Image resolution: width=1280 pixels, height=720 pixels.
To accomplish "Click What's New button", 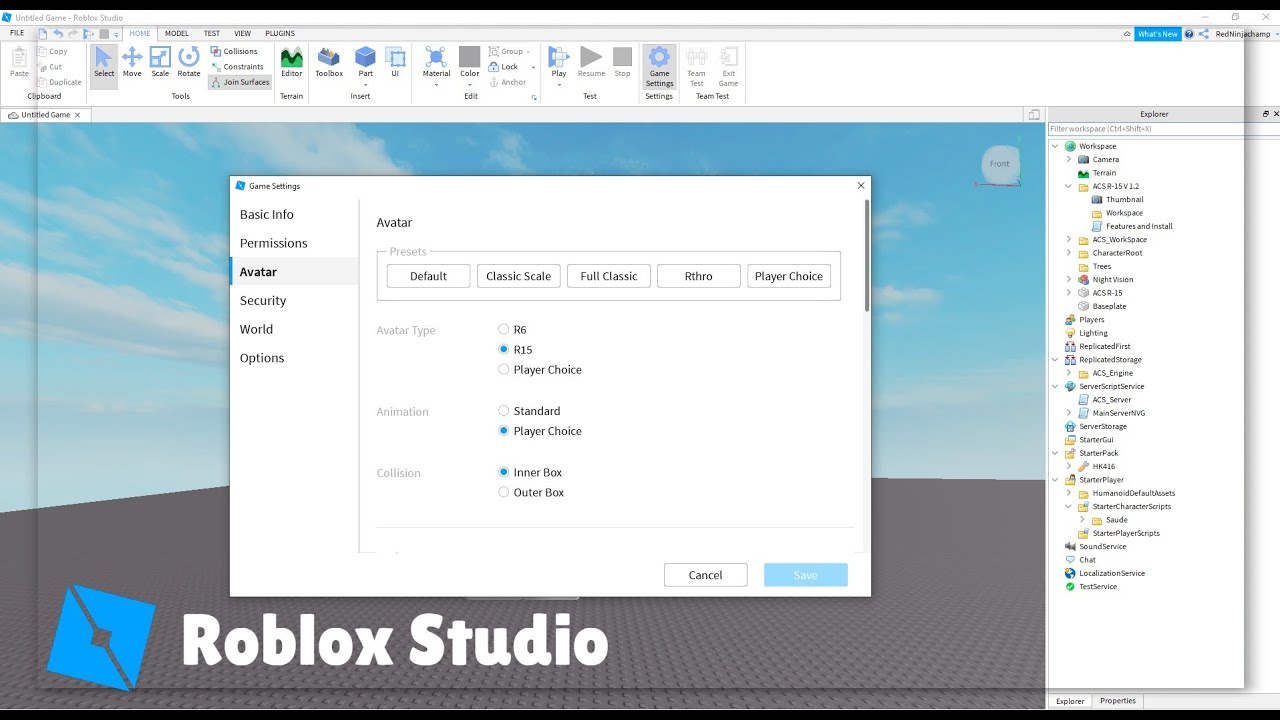I will pos(1157,33).
